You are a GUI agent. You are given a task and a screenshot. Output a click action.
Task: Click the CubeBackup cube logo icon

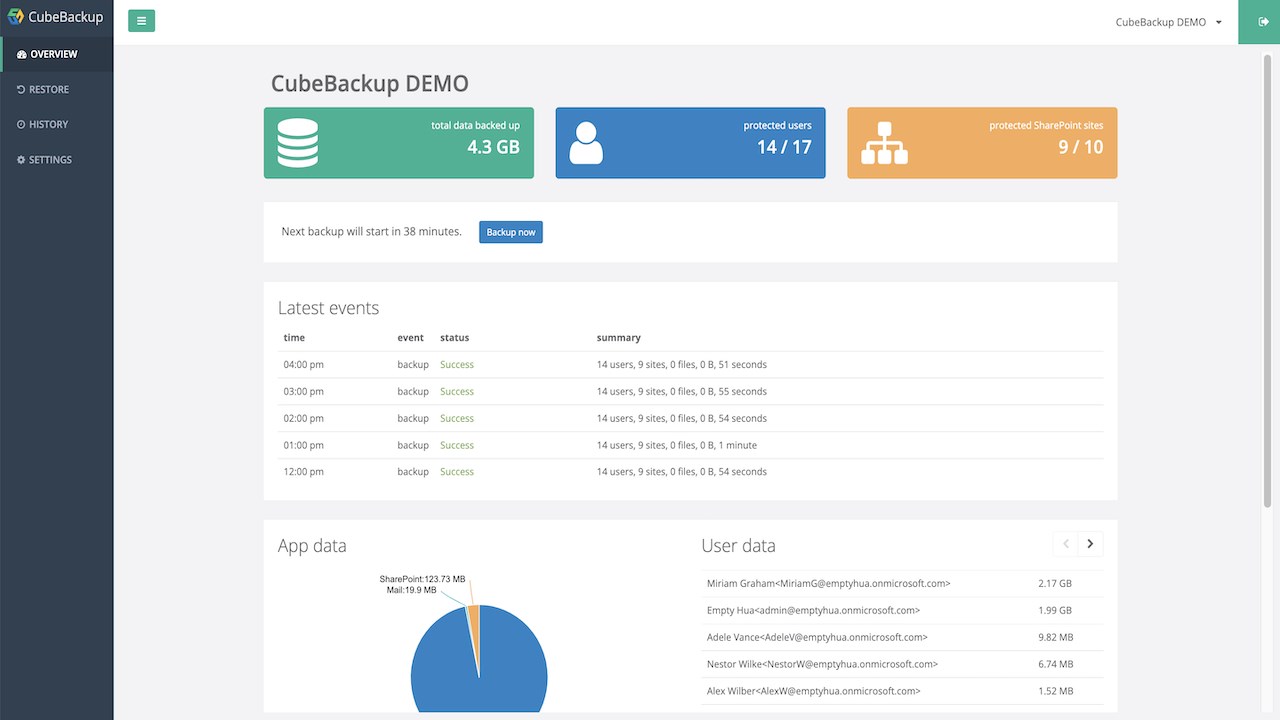point(15,16)
